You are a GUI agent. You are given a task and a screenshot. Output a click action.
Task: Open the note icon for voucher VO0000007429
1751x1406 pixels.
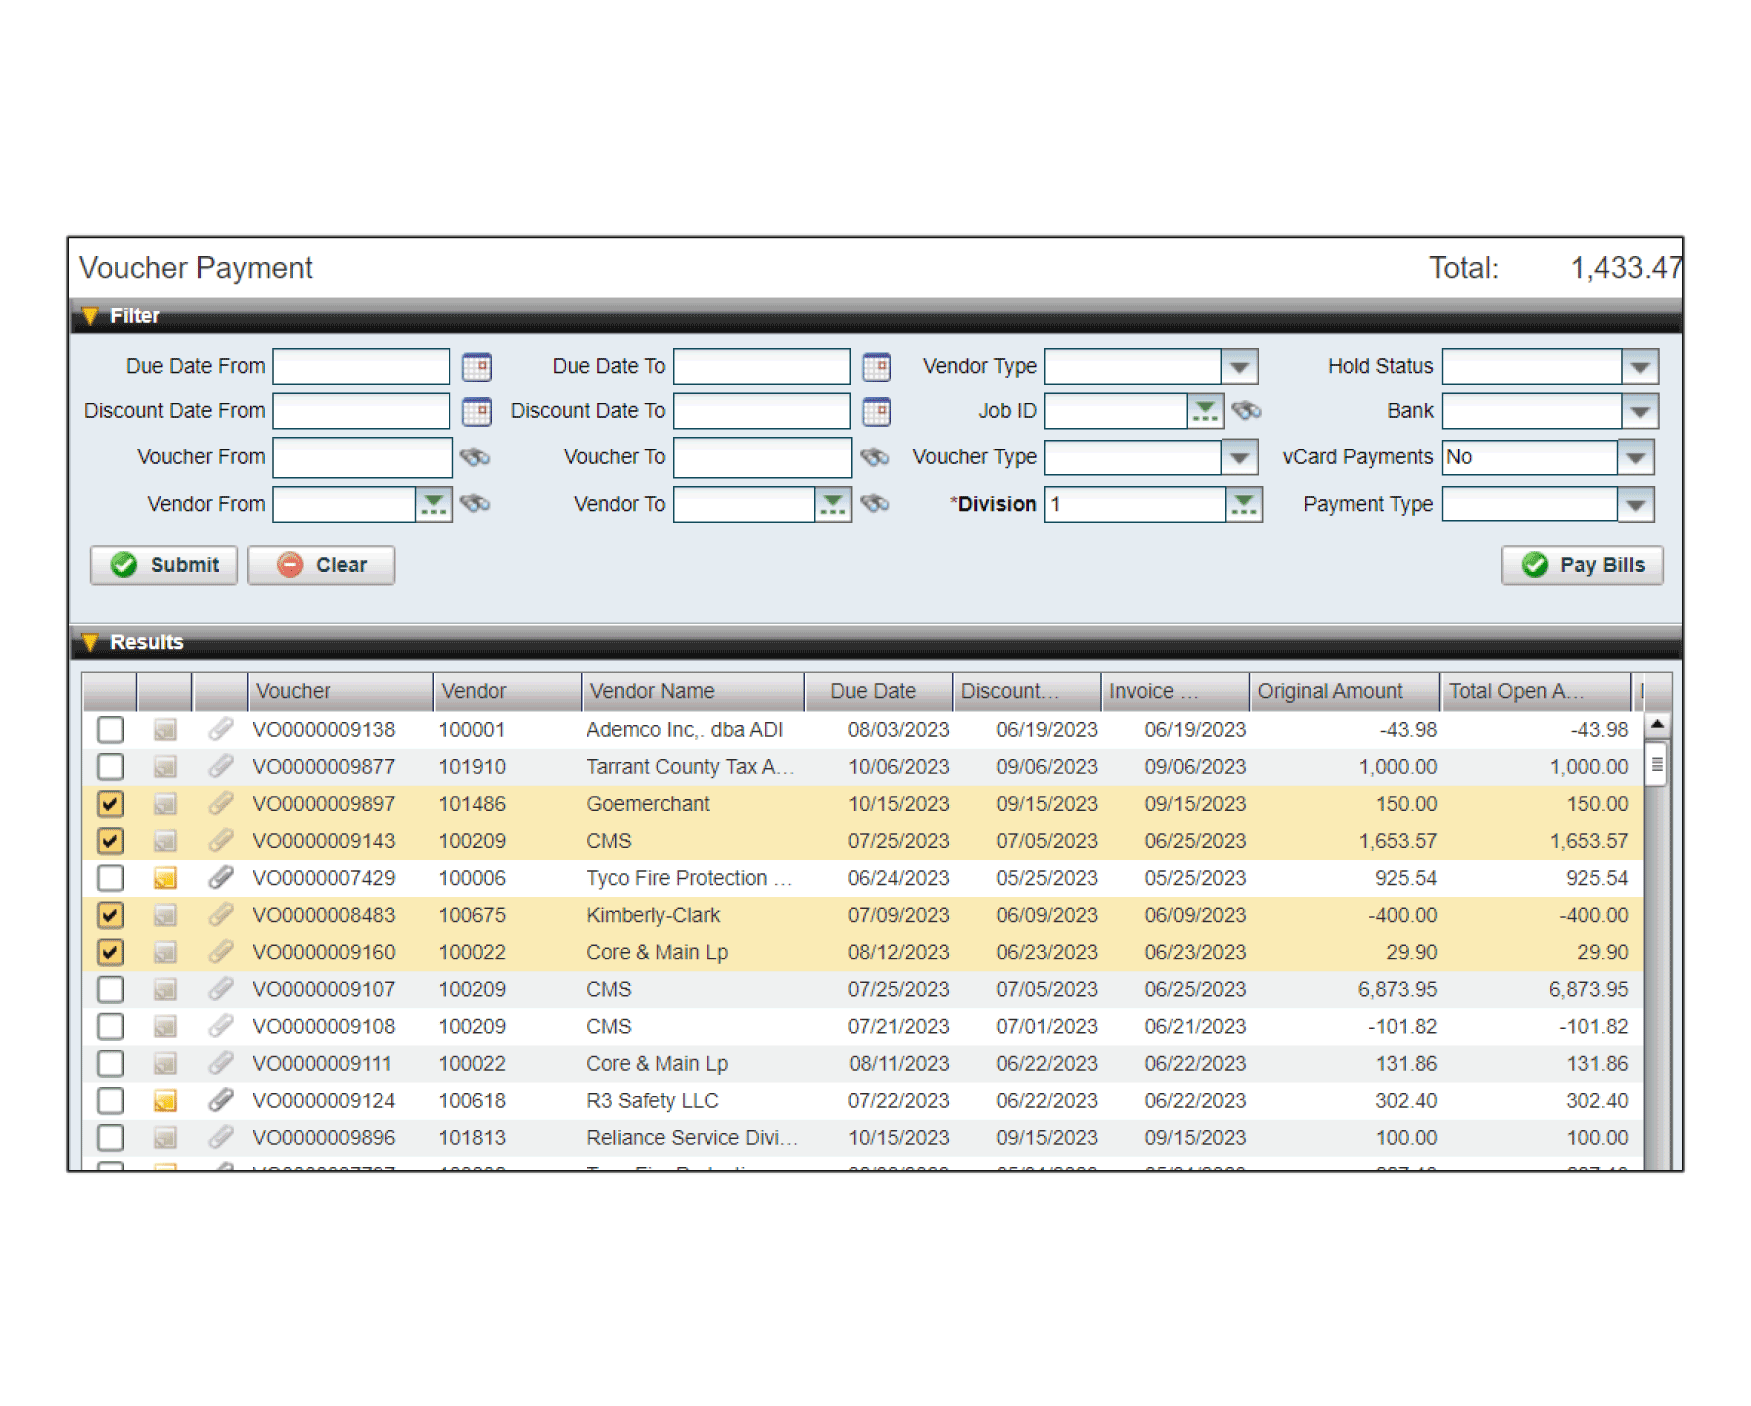(165, 879)
